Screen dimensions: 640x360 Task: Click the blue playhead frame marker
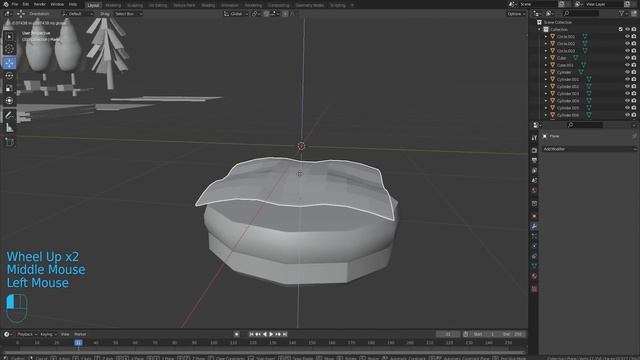pyautogui.click(x=78, y=343)
